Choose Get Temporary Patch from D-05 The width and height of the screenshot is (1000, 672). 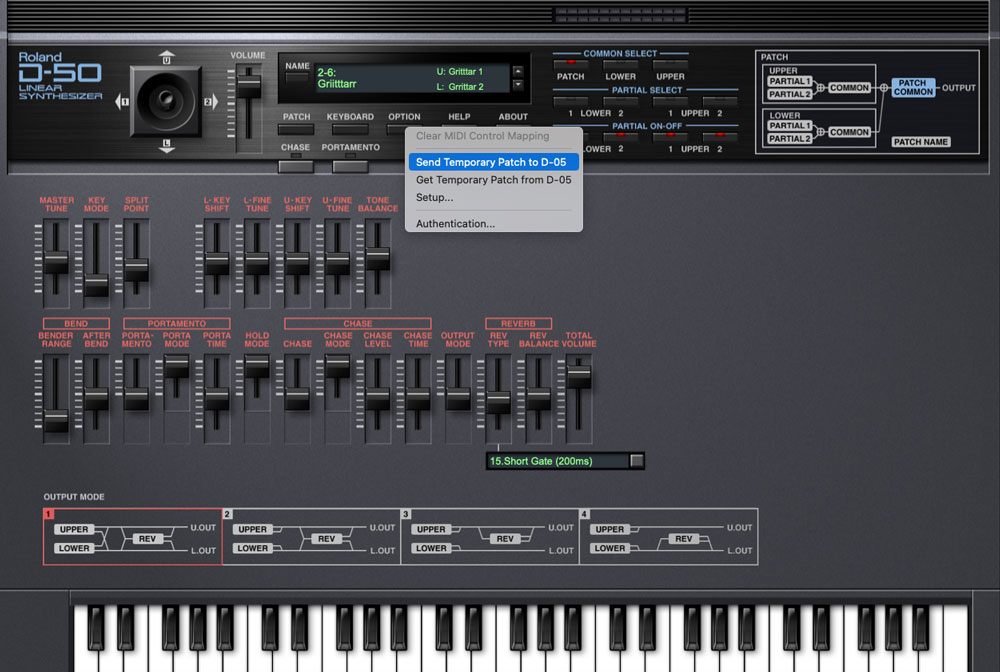[494, 180]
